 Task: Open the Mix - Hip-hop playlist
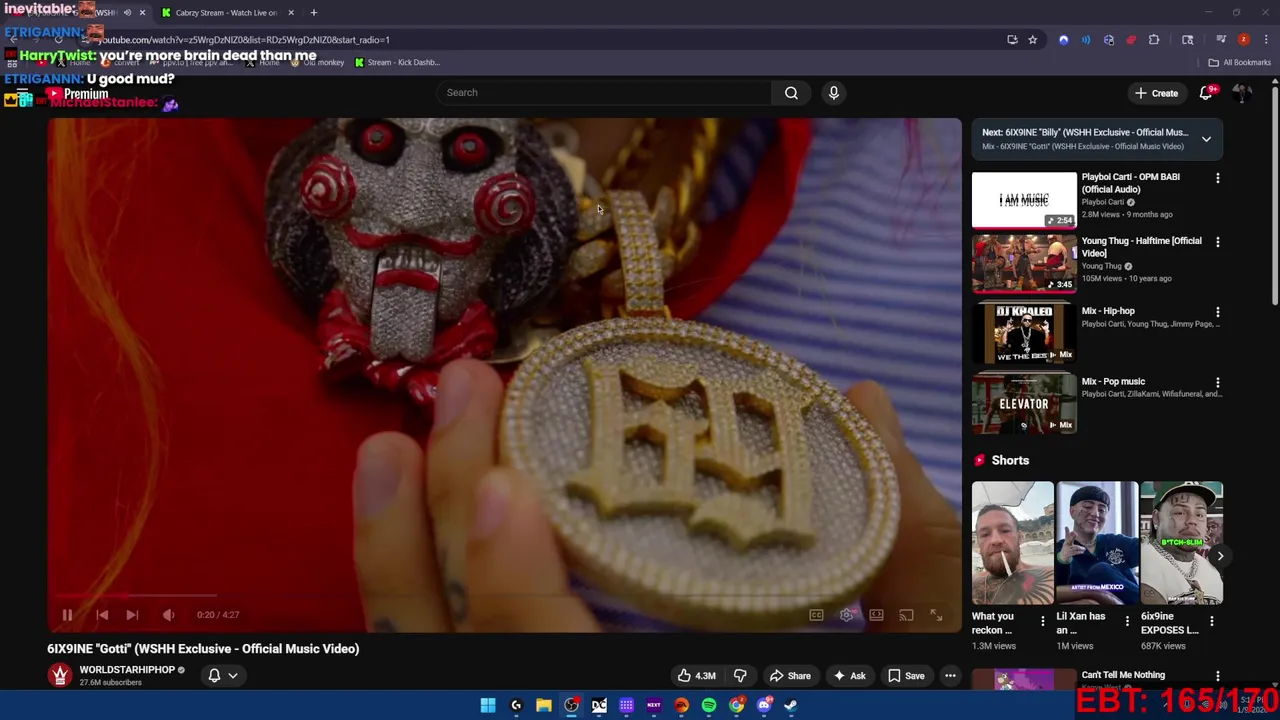click(1024, 334)
